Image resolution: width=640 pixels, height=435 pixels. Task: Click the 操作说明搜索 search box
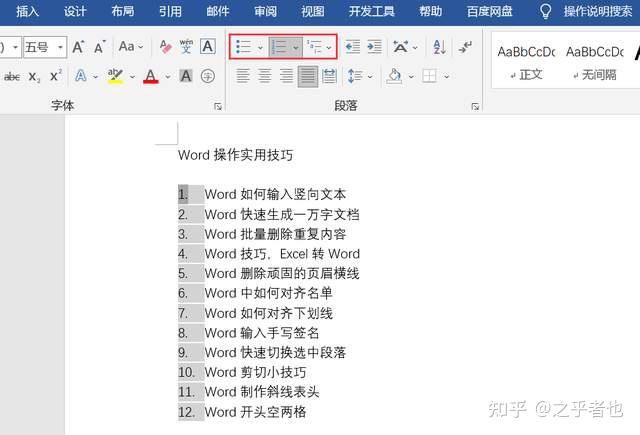click(x=598, y=11)
